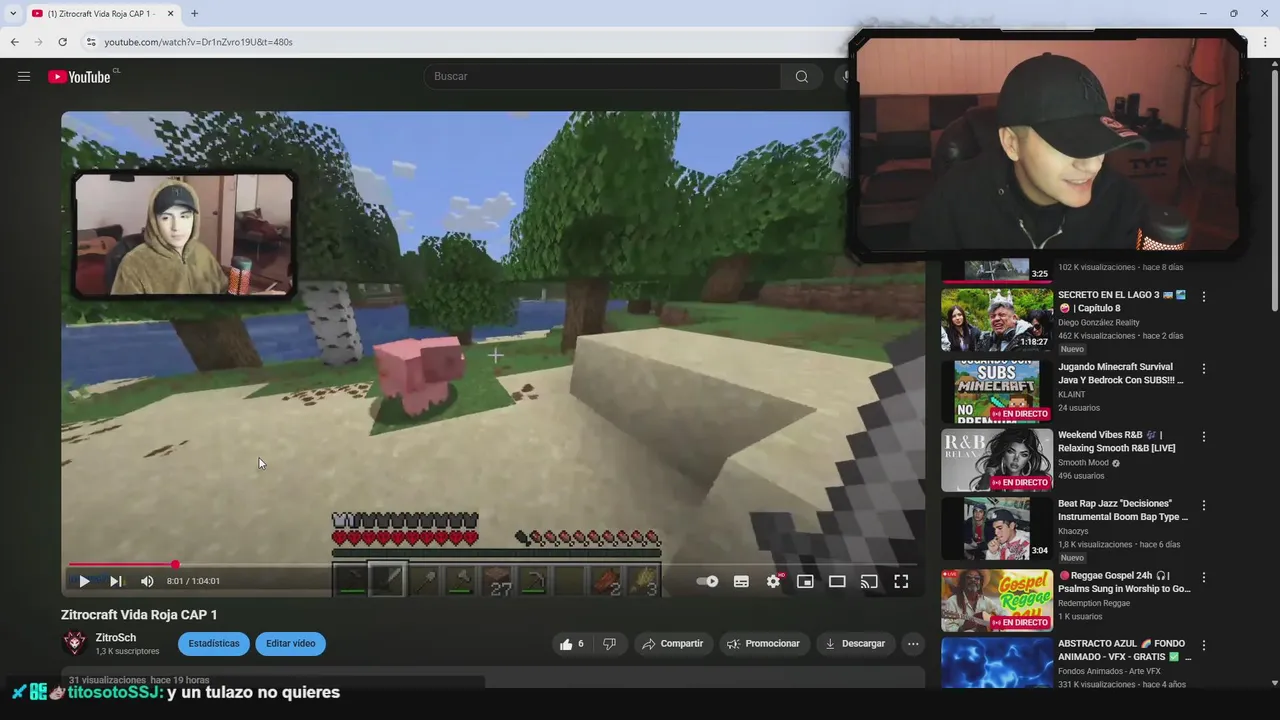Open SECRETO EN EL LAGO 3 thumbnail

[996, 320]
